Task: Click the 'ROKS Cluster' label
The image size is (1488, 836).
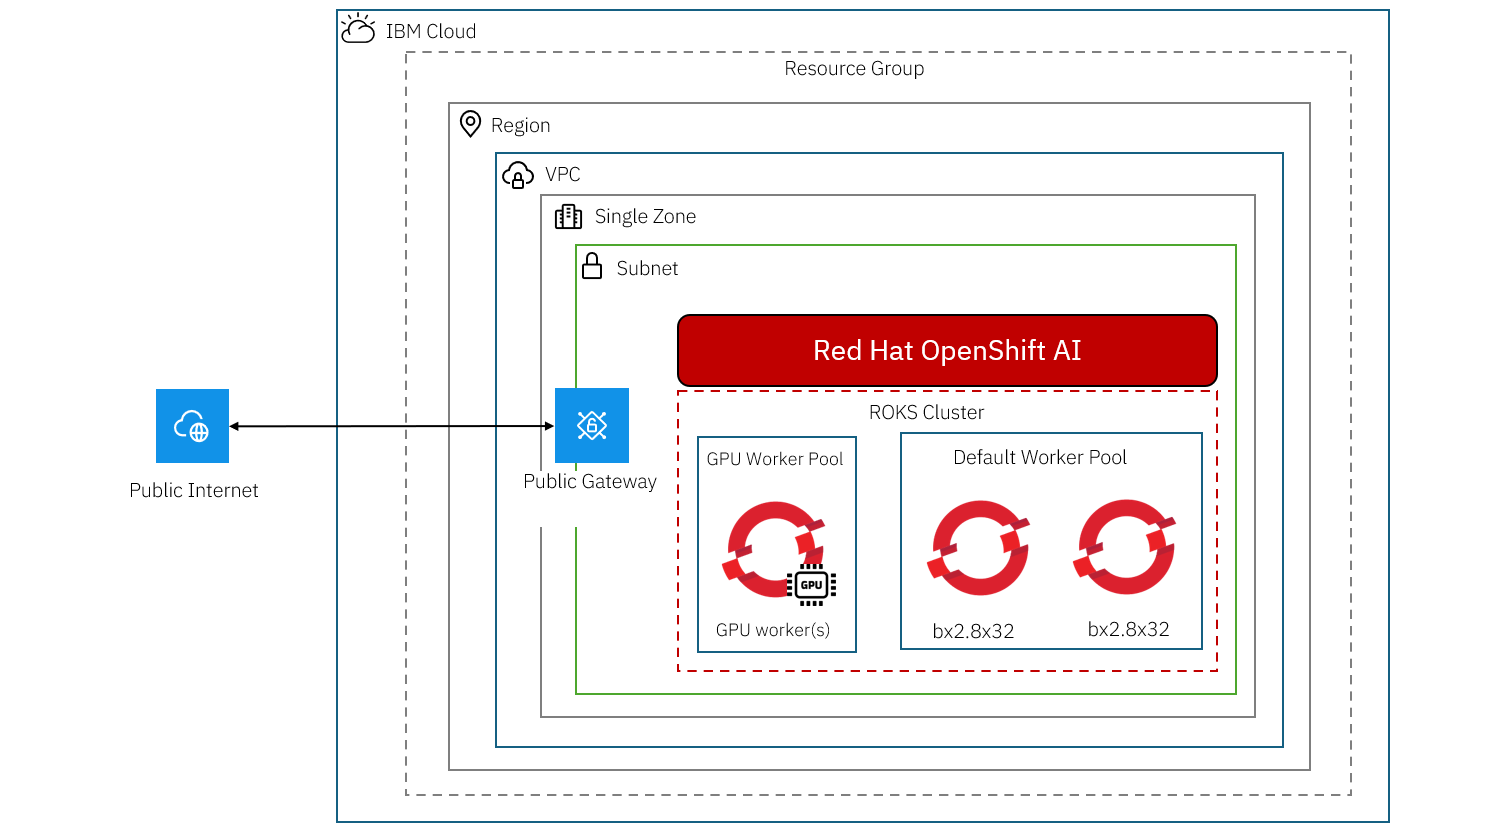Action: (926, 412)
